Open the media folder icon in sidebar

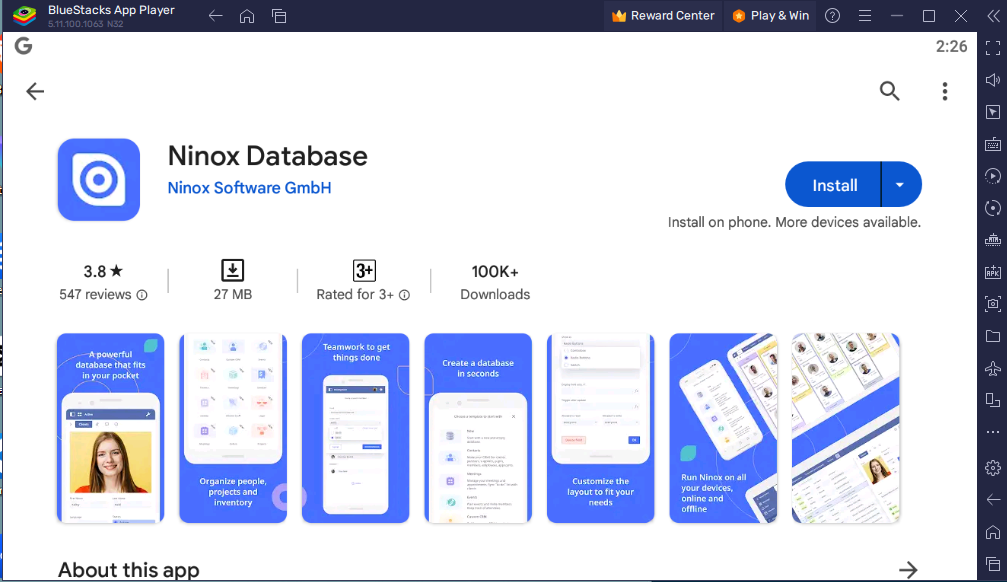point(993,336)
